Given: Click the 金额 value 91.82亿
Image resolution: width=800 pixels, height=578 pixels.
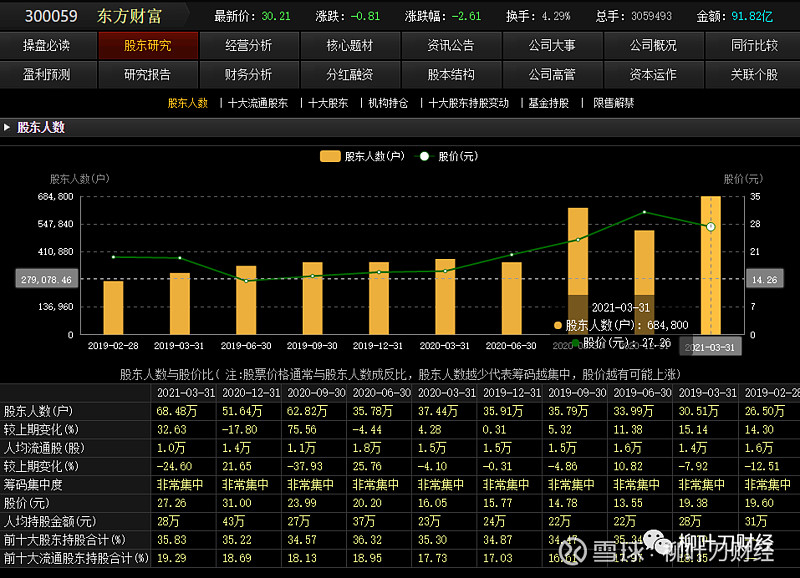Looking at the screenshot, I should pyautogui.click(x=752, y=16).
